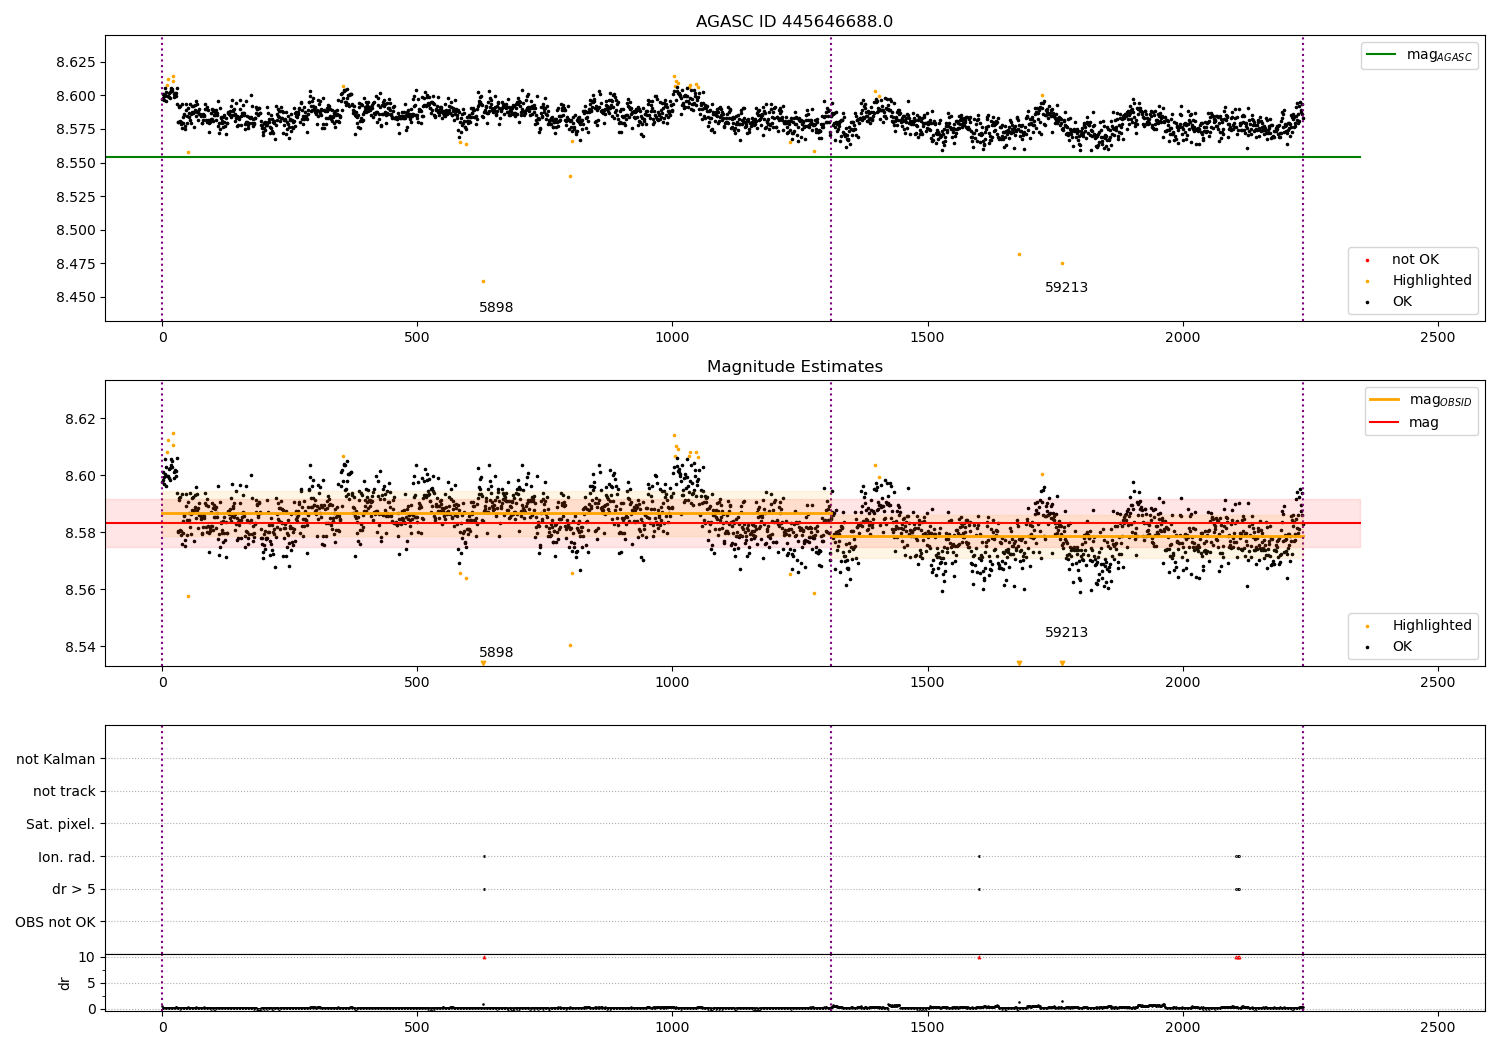Click the title AGASC ID 445646688.0
The width and height of the screenshot is (1500, 1050).
click(x=794, y=22)
